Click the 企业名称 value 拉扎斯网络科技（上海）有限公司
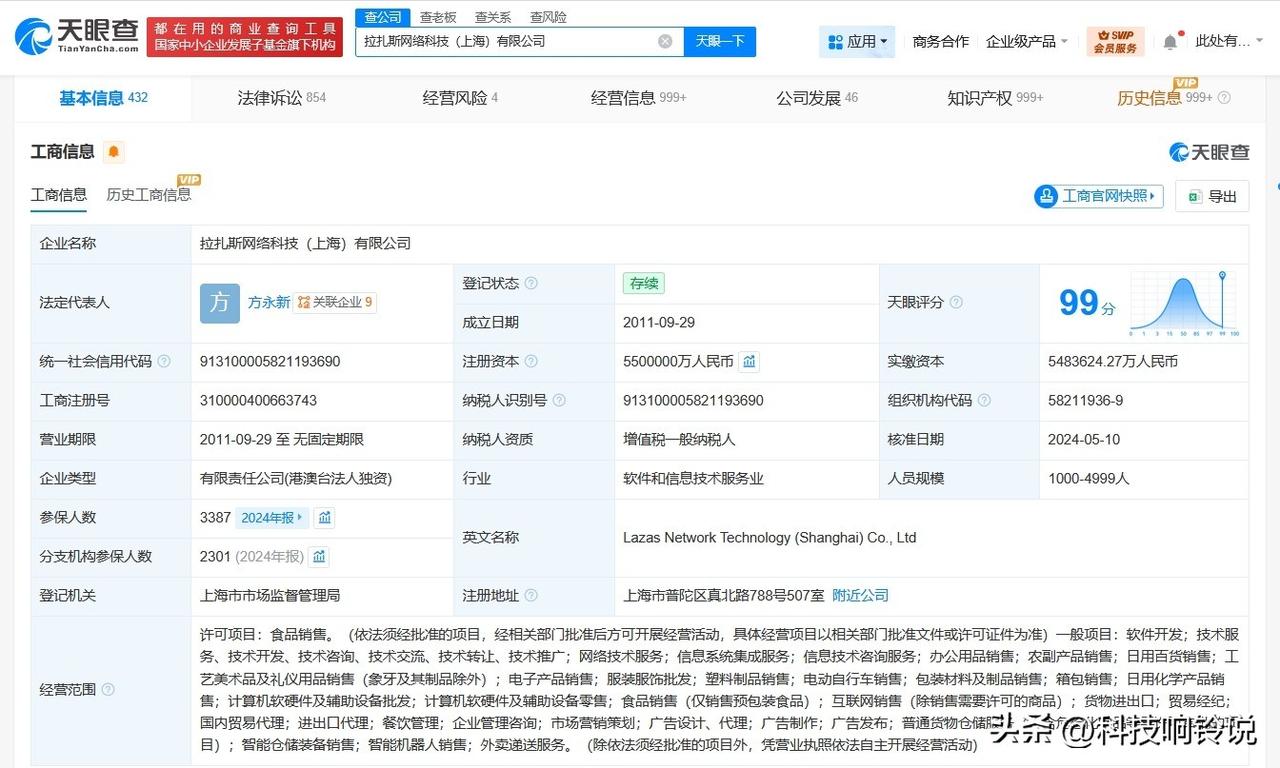 coord(305,243)
